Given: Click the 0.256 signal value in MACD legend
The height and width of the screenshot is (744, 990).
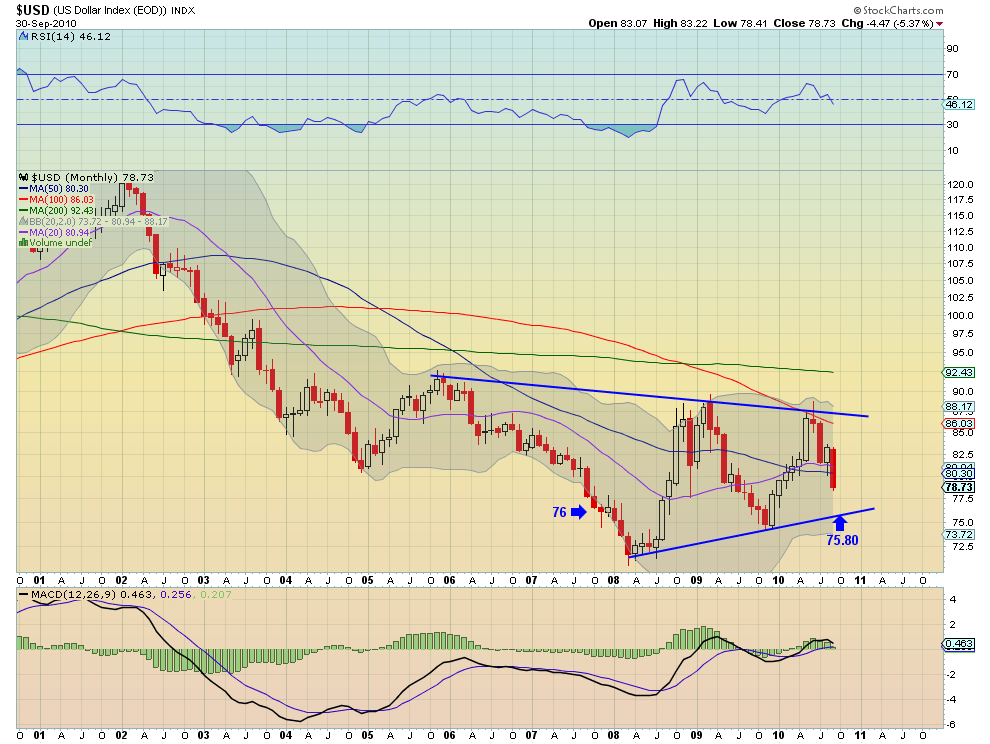Looking at the screenshot, I should (x=177, y=594).
